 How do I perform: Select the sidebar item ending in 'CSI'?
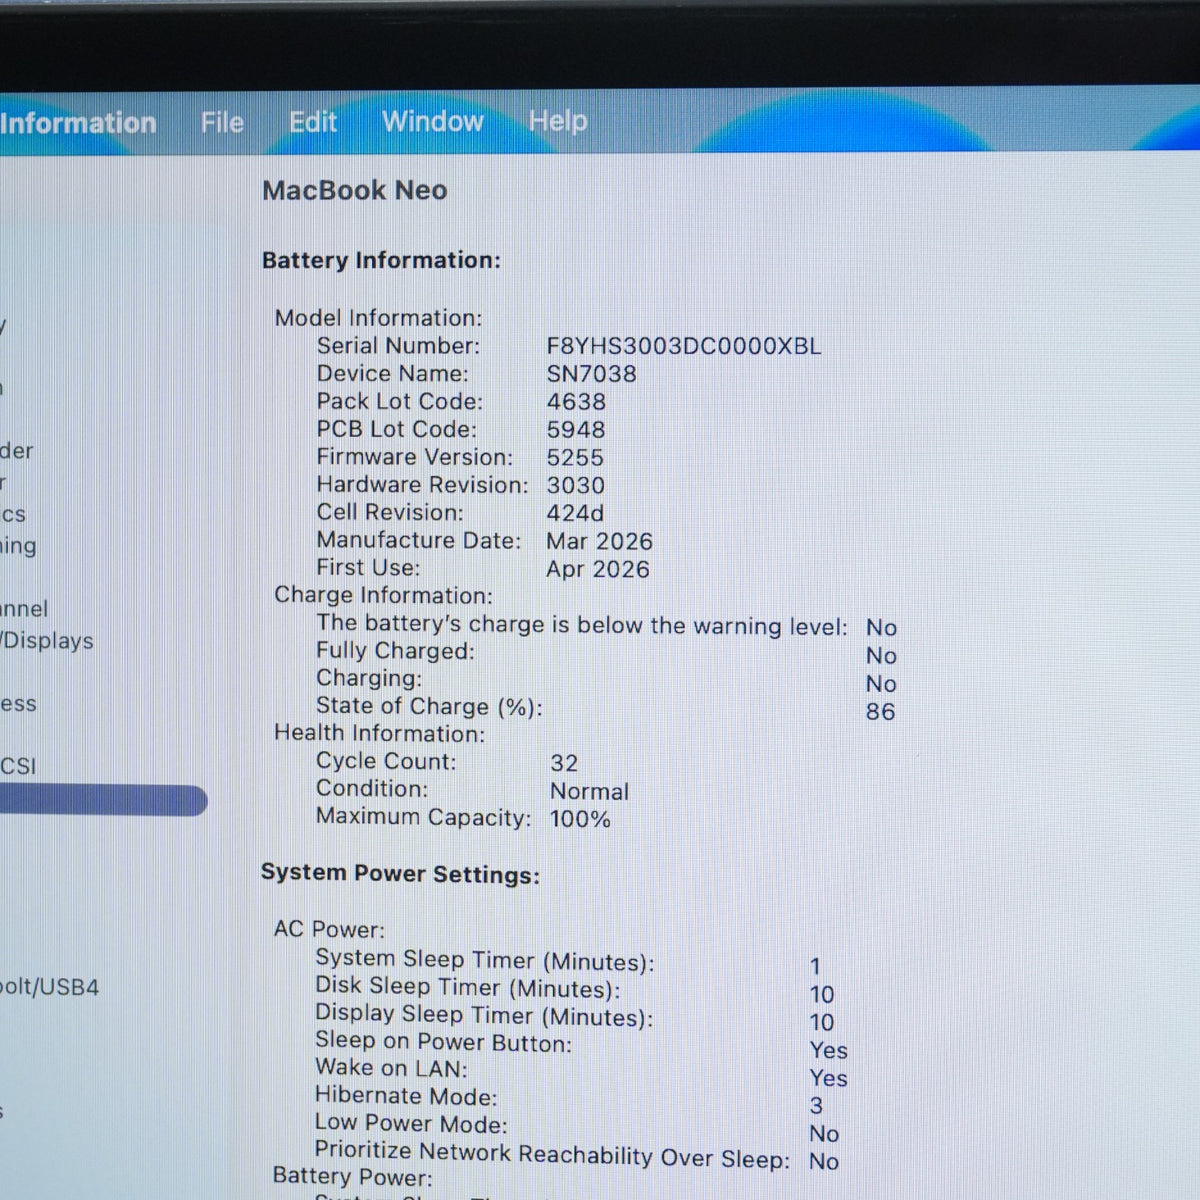(18, 766)
